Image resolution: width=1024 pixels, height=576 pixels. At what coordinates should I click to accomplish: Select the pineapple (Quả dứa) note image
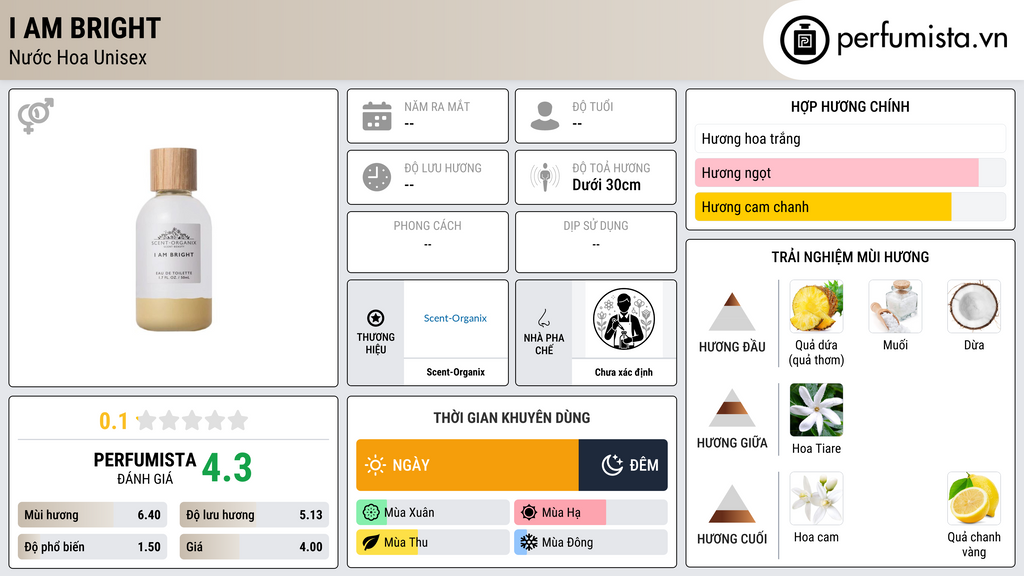coord(816,306)
